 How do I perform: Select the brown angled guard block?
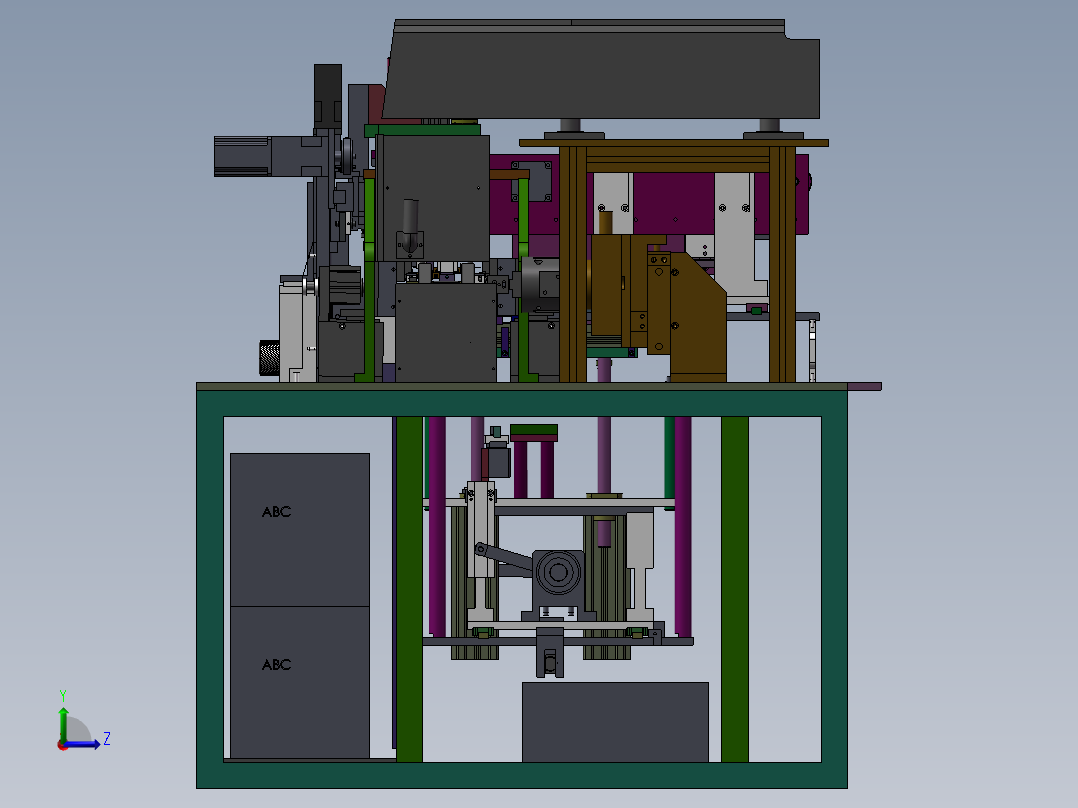[x=697, y=316]
